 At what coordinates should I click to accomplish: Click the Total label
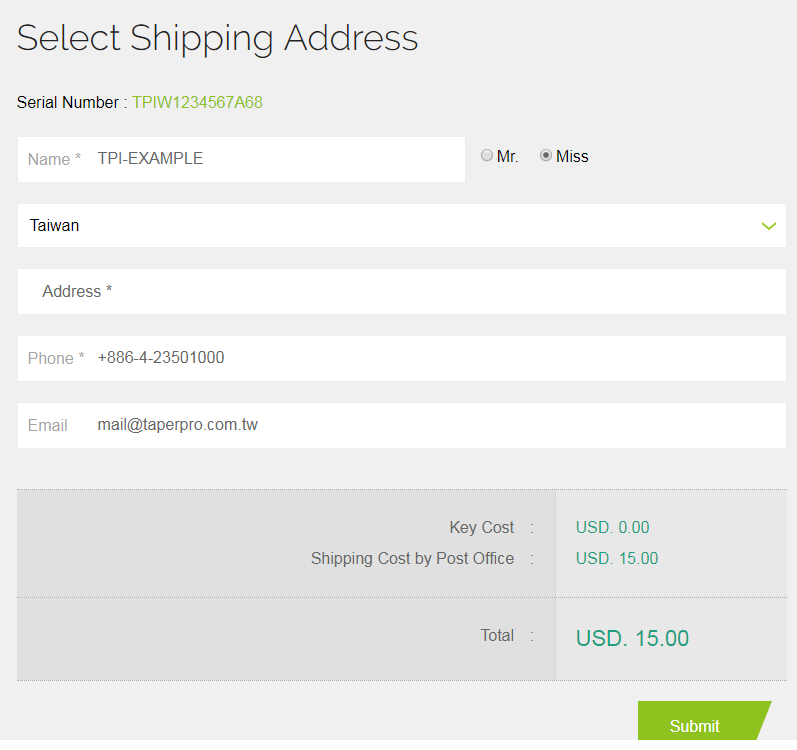[x=497, y=636]
